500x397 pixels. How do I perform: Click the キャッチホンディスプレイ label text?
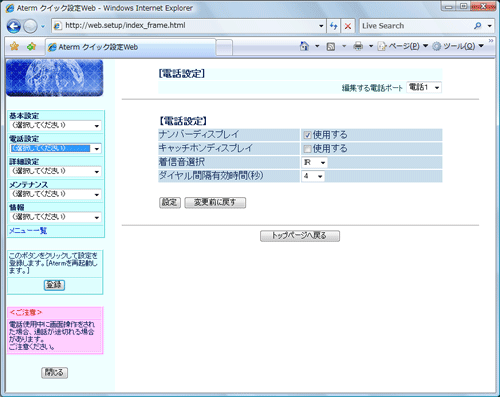pyautogui.click(x=206, y=148)
